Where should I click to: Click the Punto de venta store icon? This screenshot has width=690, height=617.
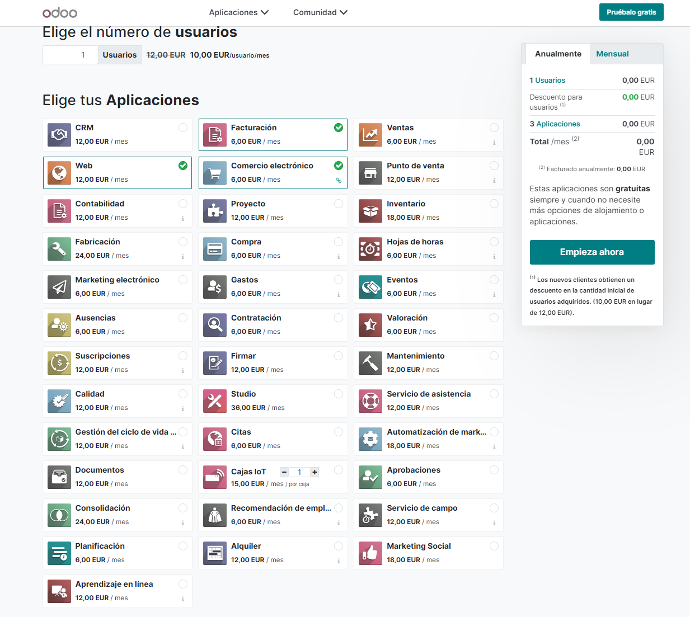(370, 173)
